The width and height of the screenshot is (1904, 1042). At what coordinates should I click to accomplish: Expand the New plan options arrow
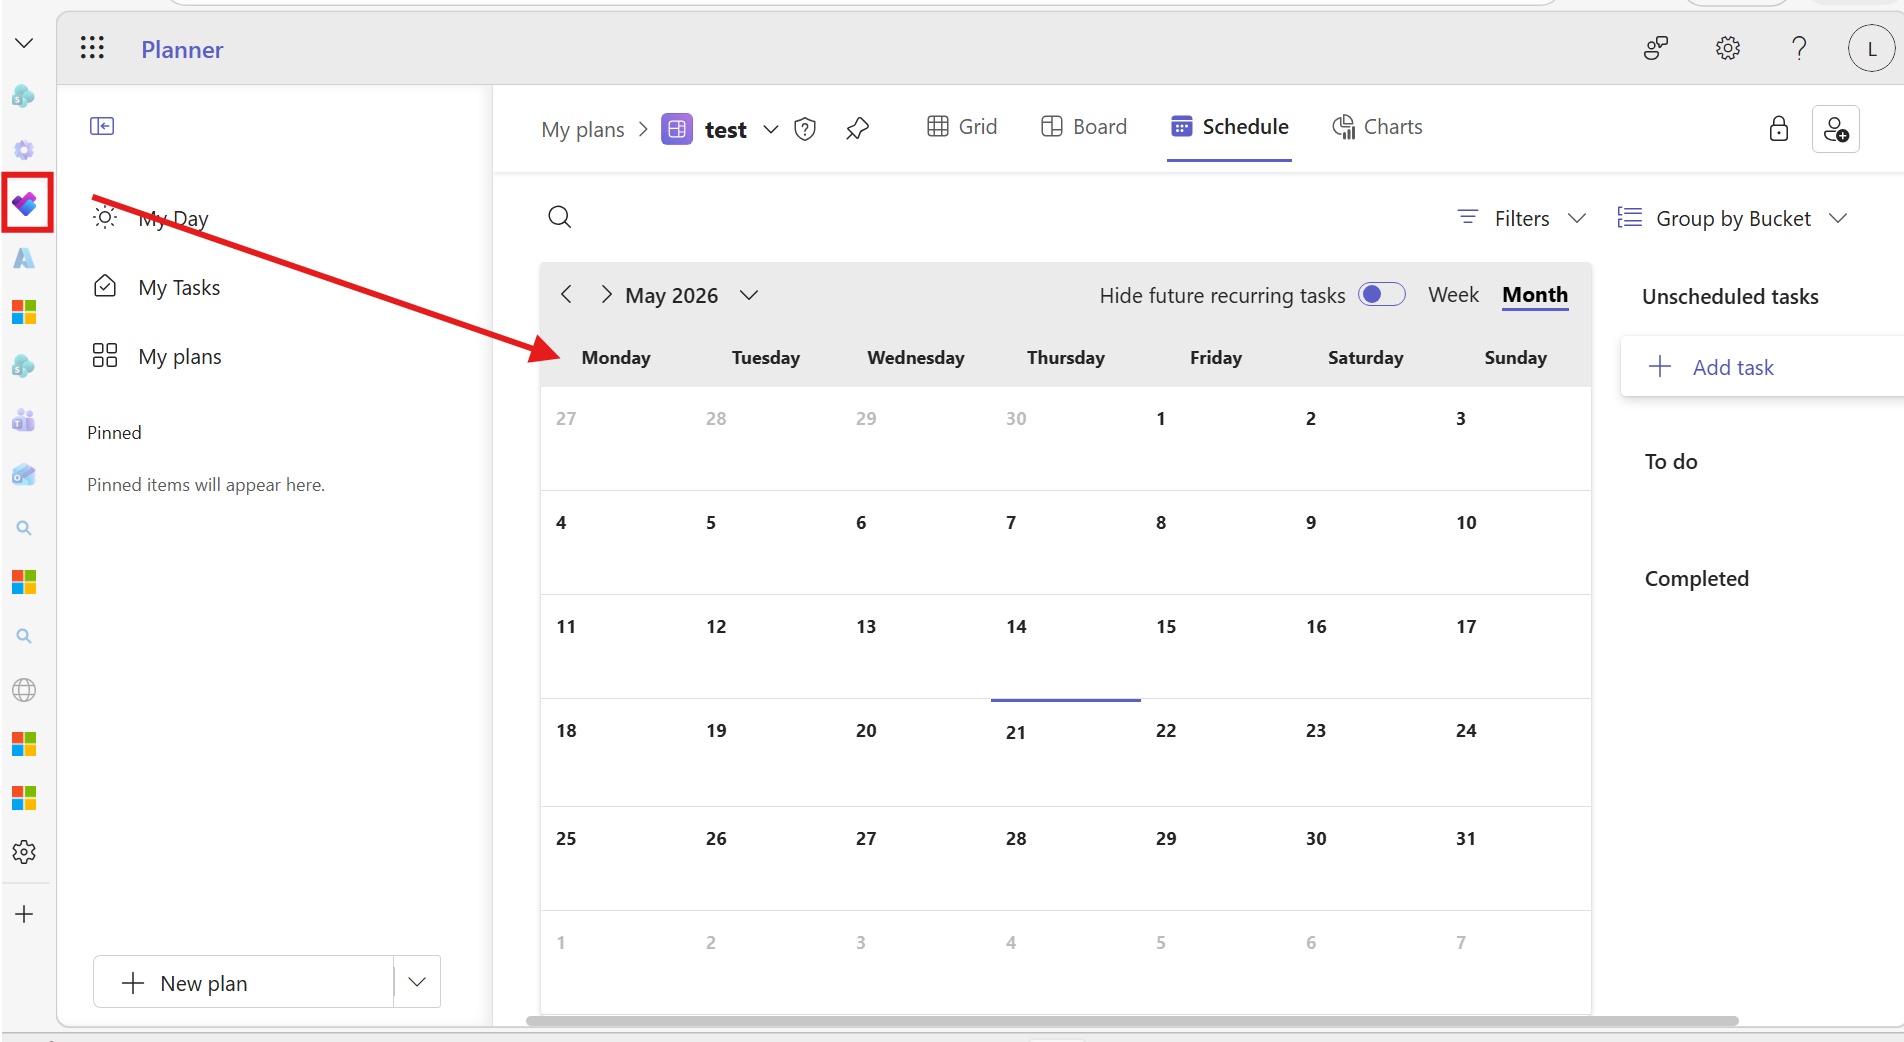[x=417, y=982]
